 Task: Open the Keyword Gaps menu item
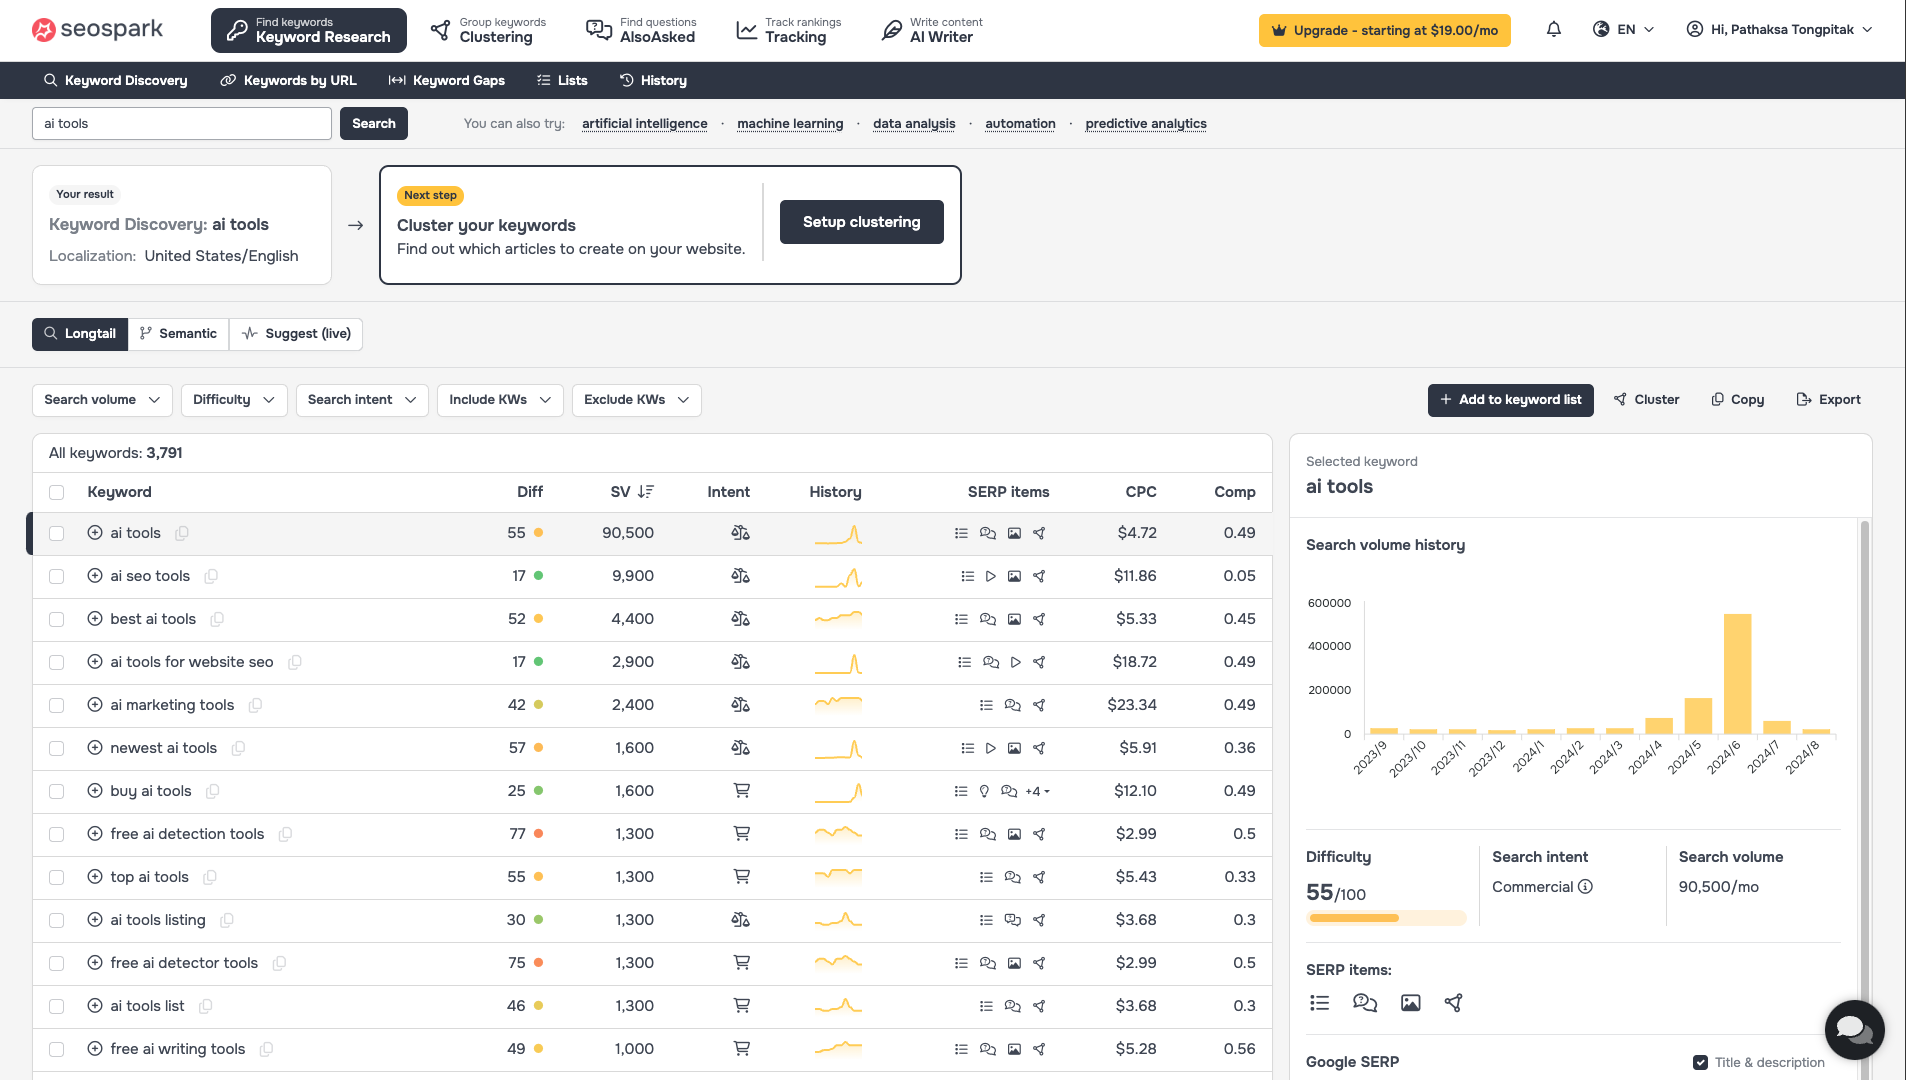pyautogui.click(x=446, y=80)
